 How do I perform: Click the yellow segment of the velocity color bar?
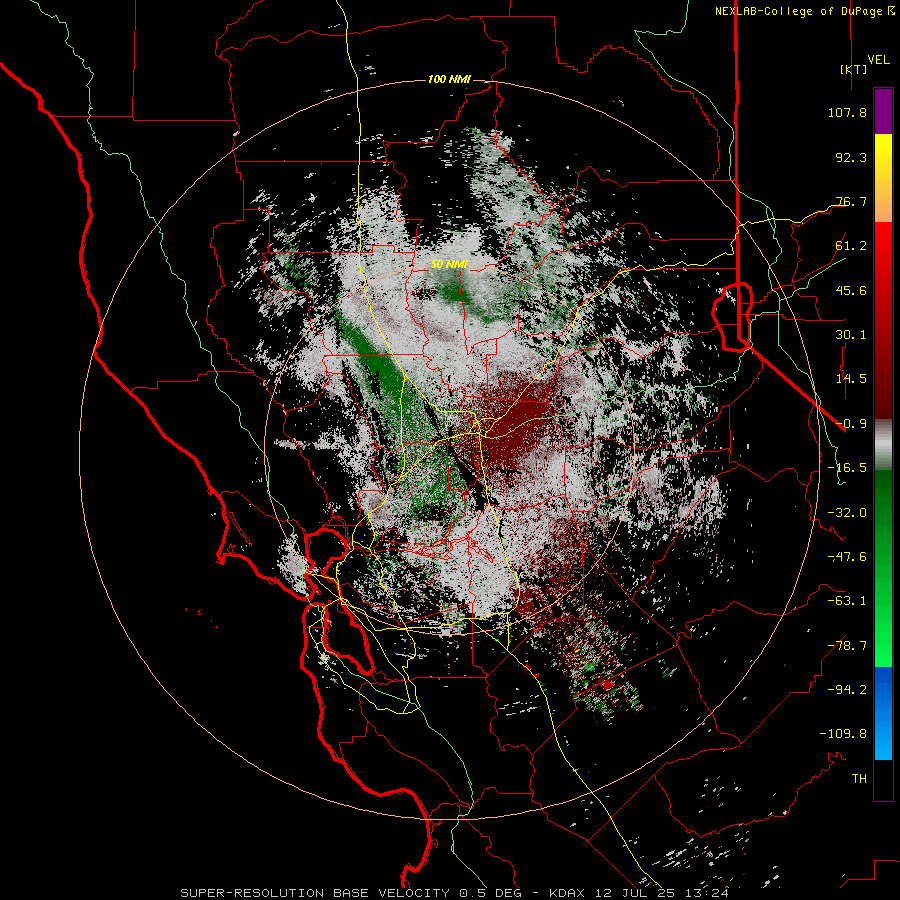883,178
